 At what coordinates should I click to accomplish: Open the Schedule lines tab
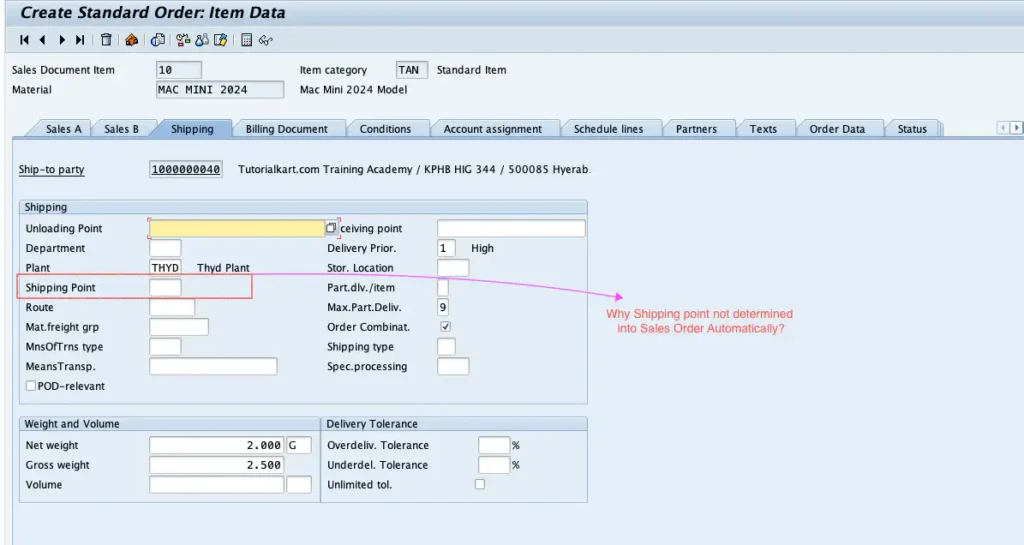(x=609, y=129)
